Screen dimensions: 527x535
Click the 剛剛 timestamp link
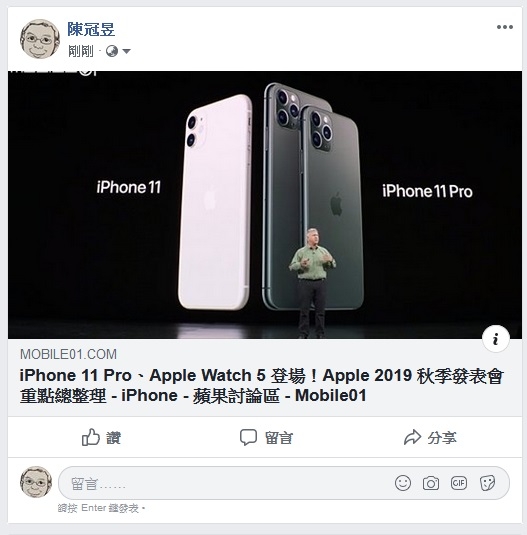tap(80, 51)
